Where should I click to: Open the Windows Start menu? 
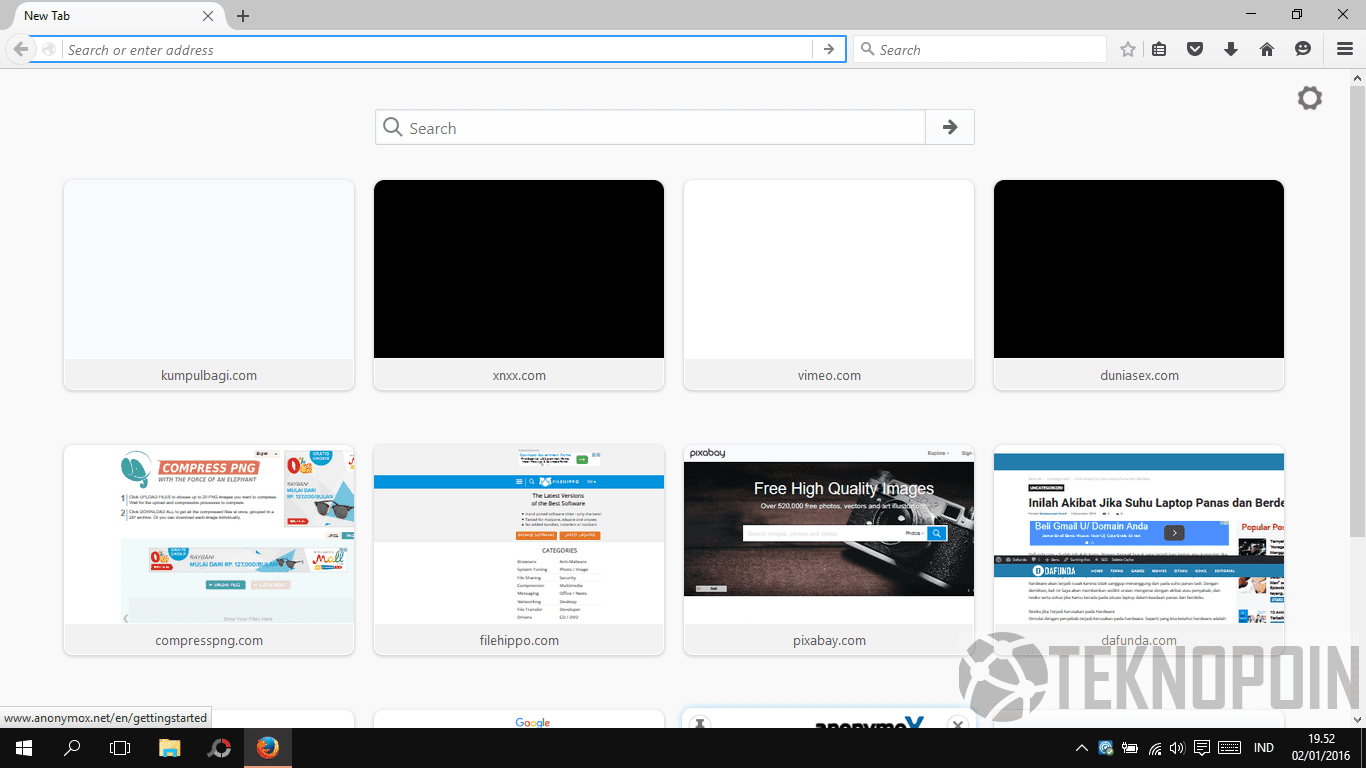pyautogui.click(x=23, y=748)
